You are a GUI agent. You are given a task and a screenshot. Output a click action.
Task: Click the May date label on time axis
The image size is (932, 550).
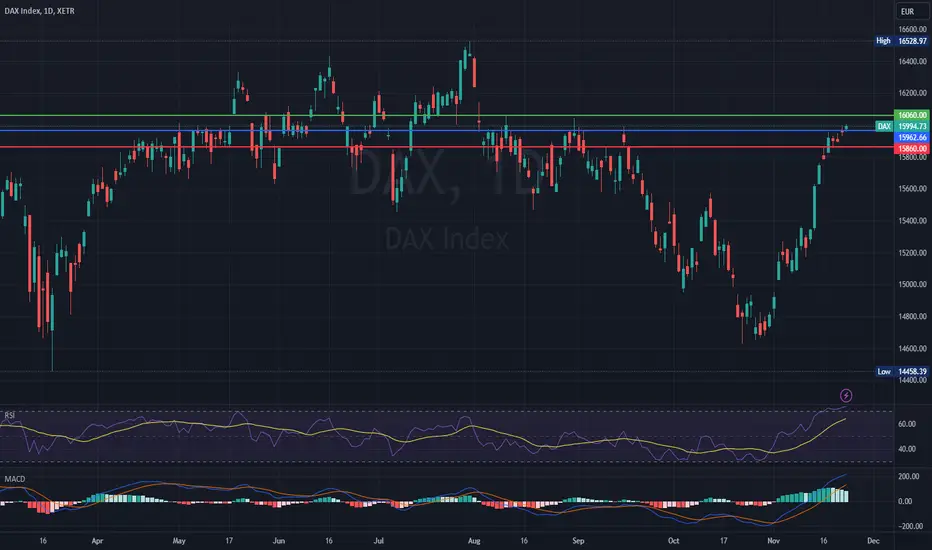pyautogui.click(x=179, y=541)
